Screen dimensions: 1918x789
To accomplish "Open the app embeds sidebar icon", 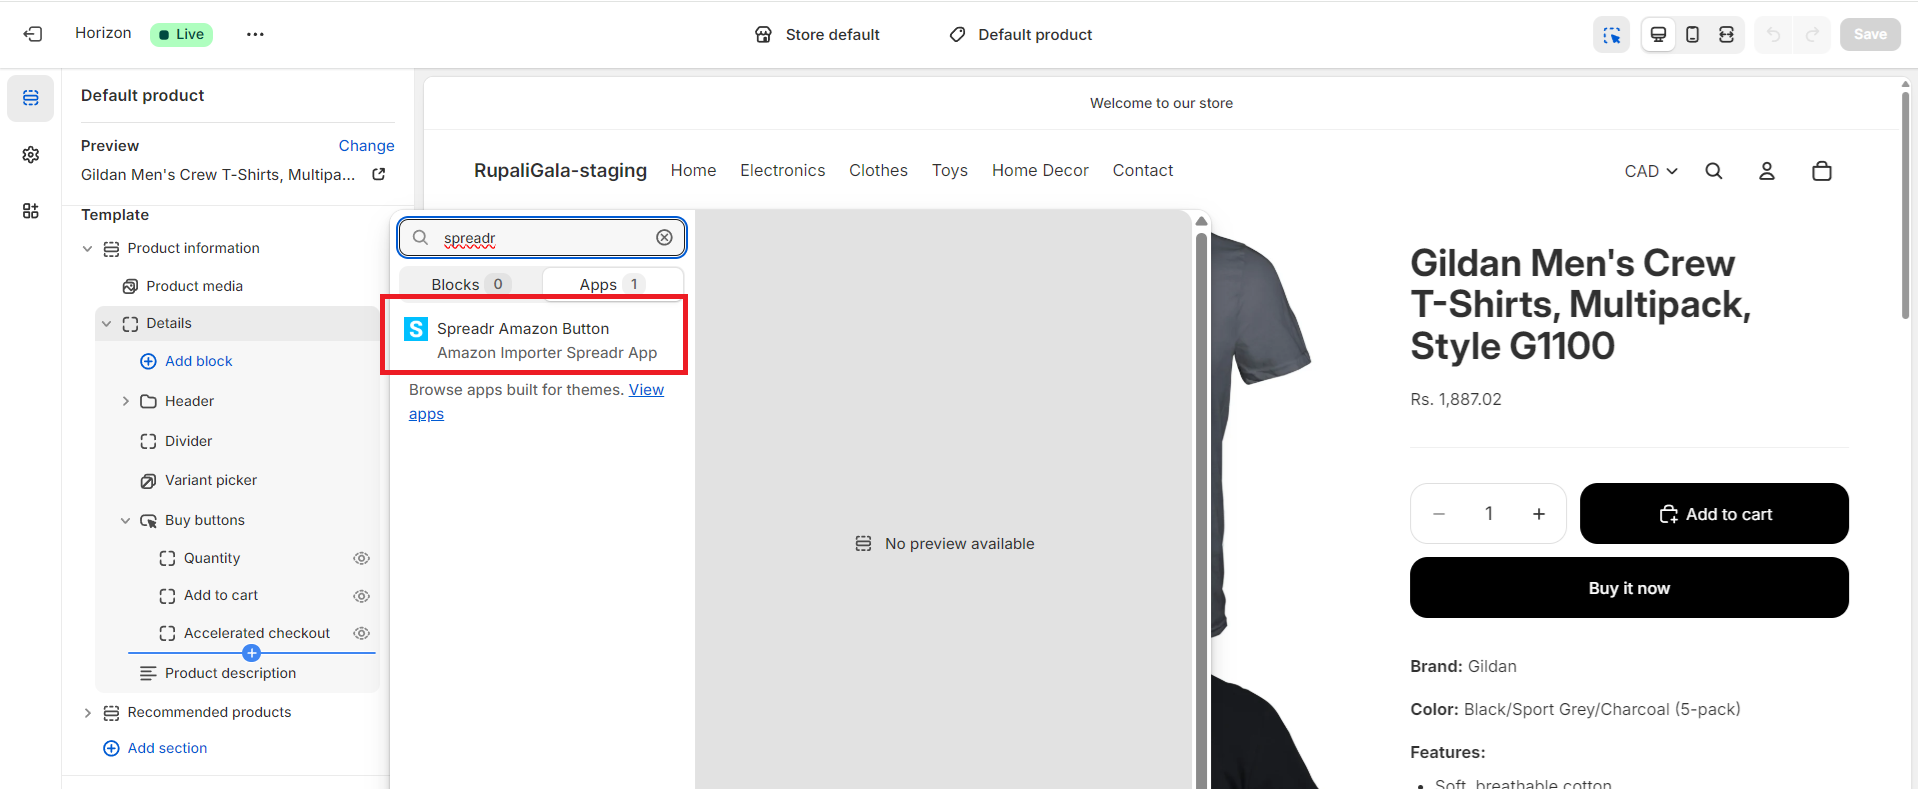I will pos(31,211).
